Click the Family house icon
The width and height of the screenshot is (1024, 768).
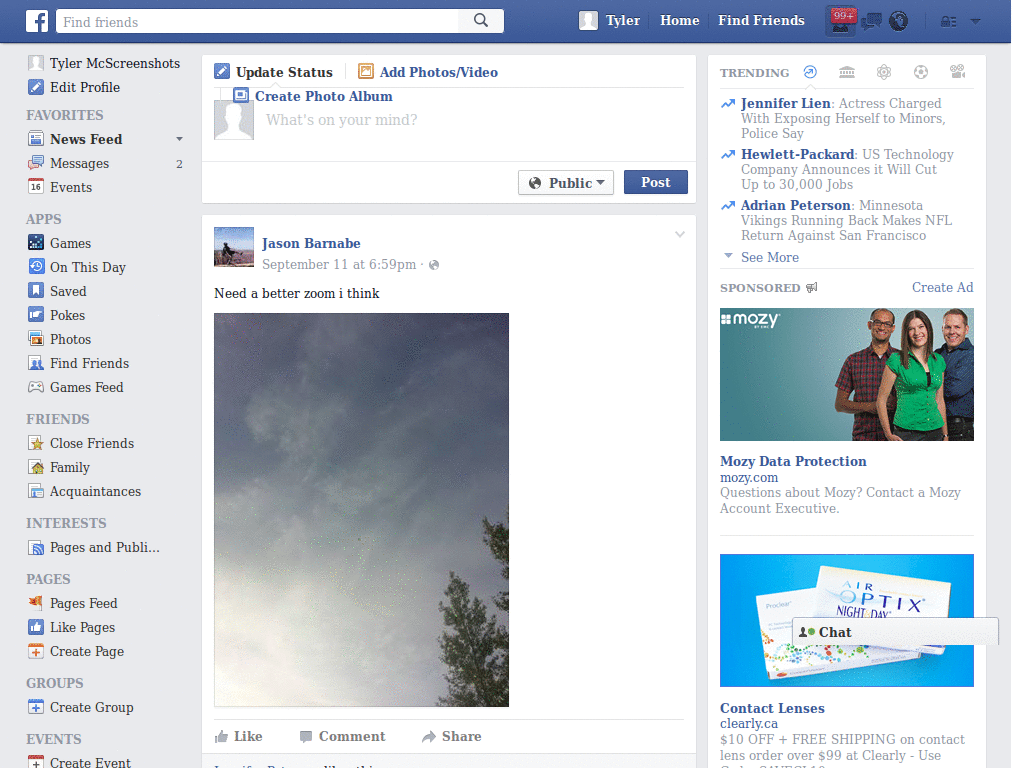tap(36, 467)
